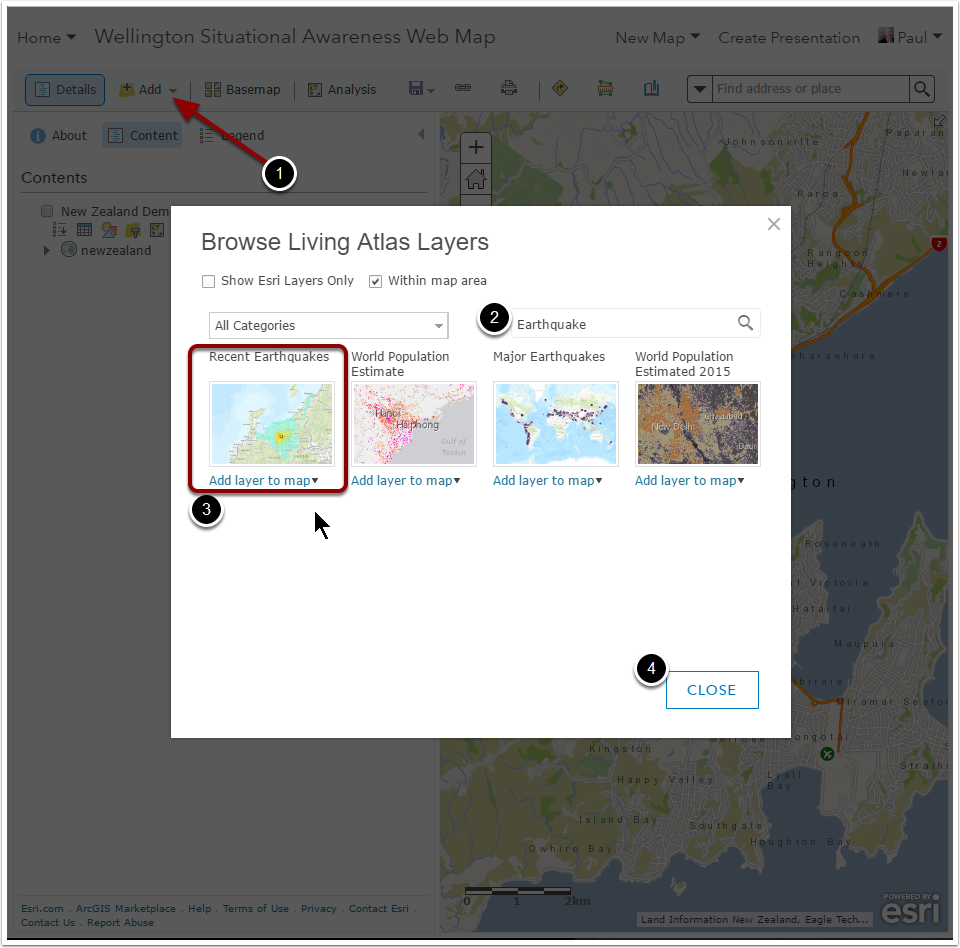Open Add layer to map under Major Earthquakes
Viewport: 960px width, 948px height.
547,481
